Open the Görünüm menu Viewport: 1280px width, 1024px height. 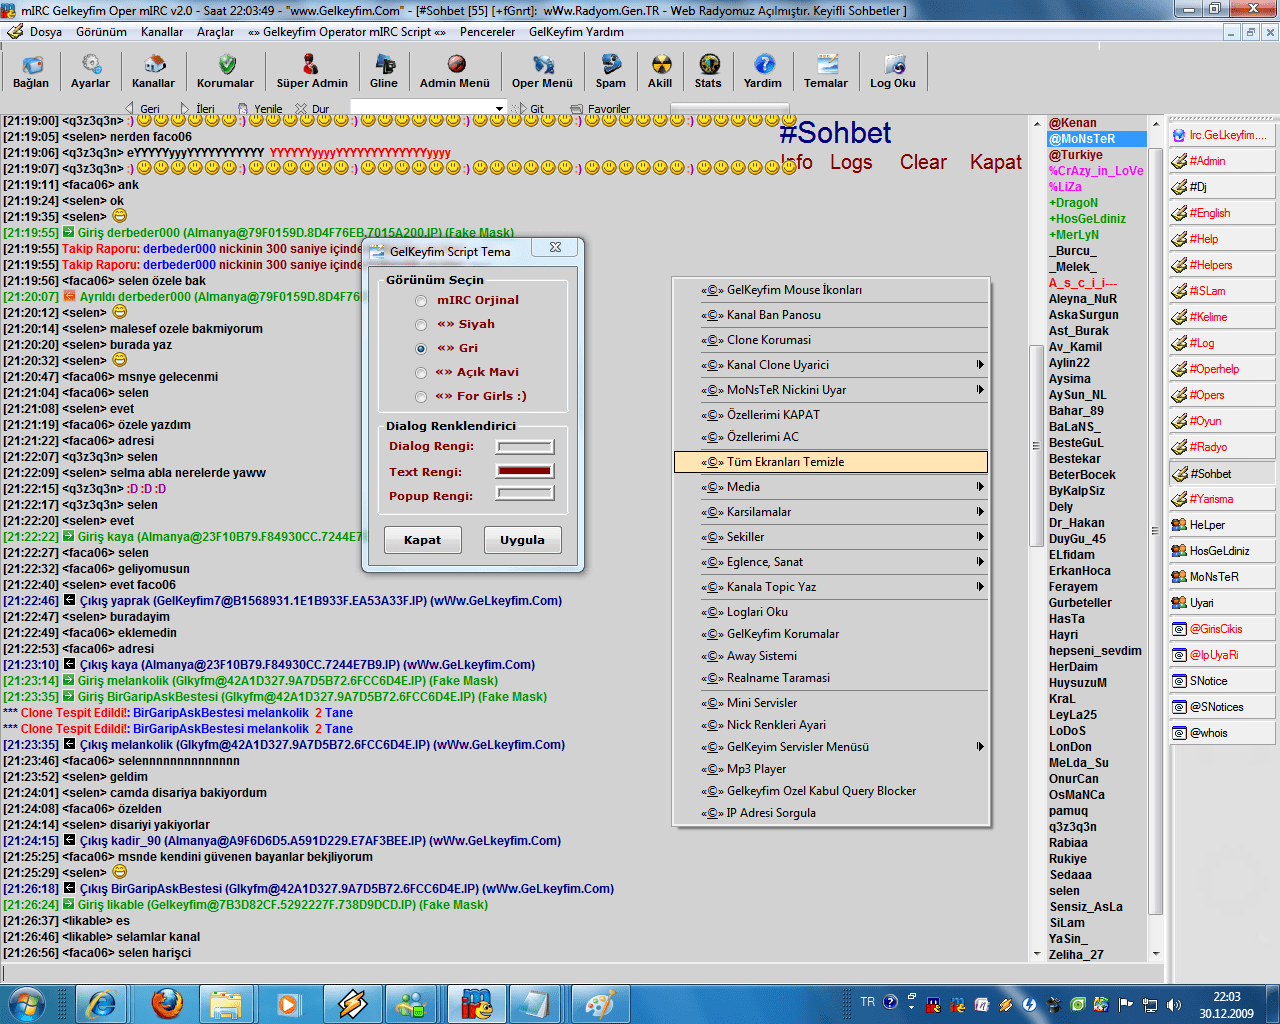click(x=101, y=32)
